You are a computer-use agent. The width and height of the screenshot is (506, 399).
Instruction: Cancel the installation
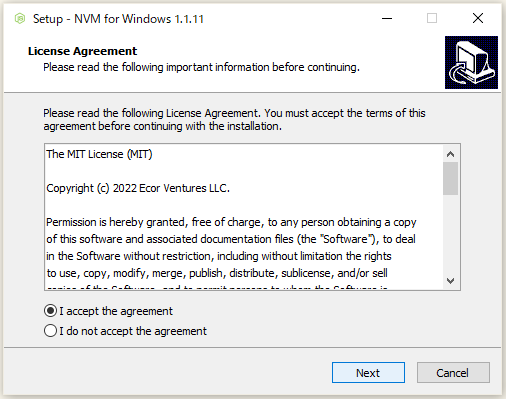click(453, 373)
